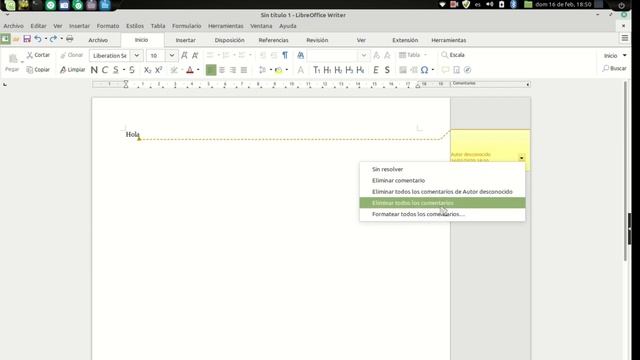The image size is (640, 360).
Task: Undo the last action
Action: (x=38, y=39)
